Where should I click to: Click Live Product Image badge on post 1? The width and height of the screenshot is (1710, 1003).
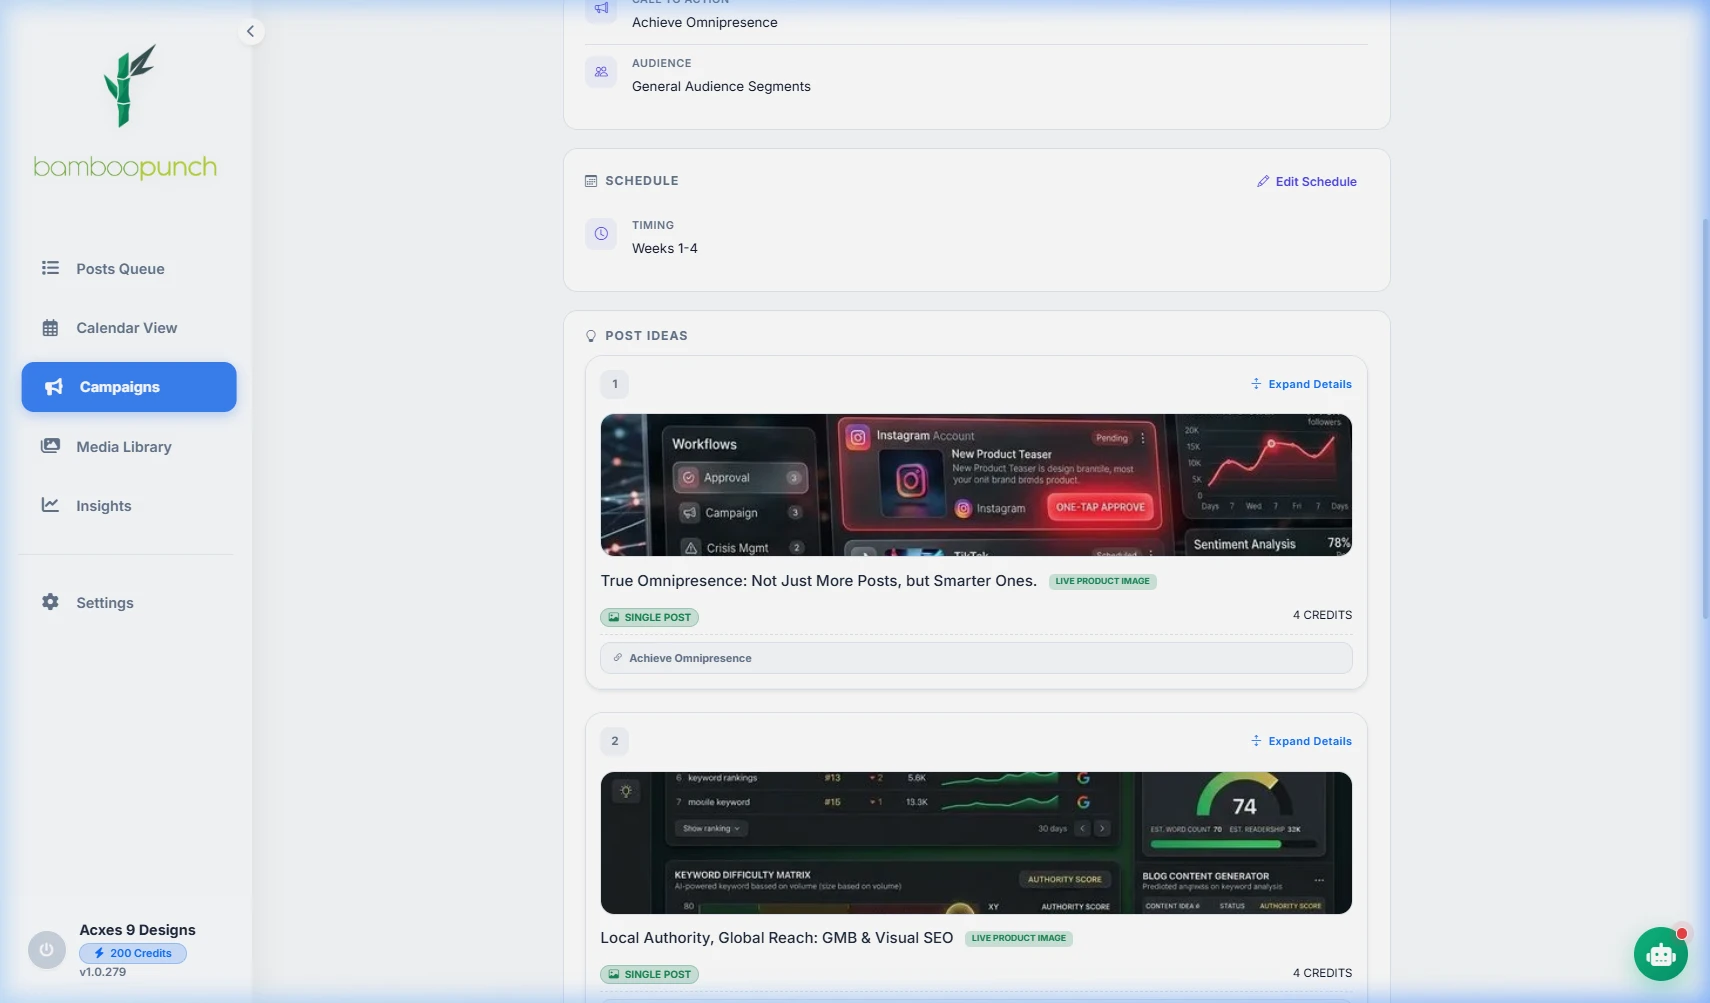(1102, 581)
